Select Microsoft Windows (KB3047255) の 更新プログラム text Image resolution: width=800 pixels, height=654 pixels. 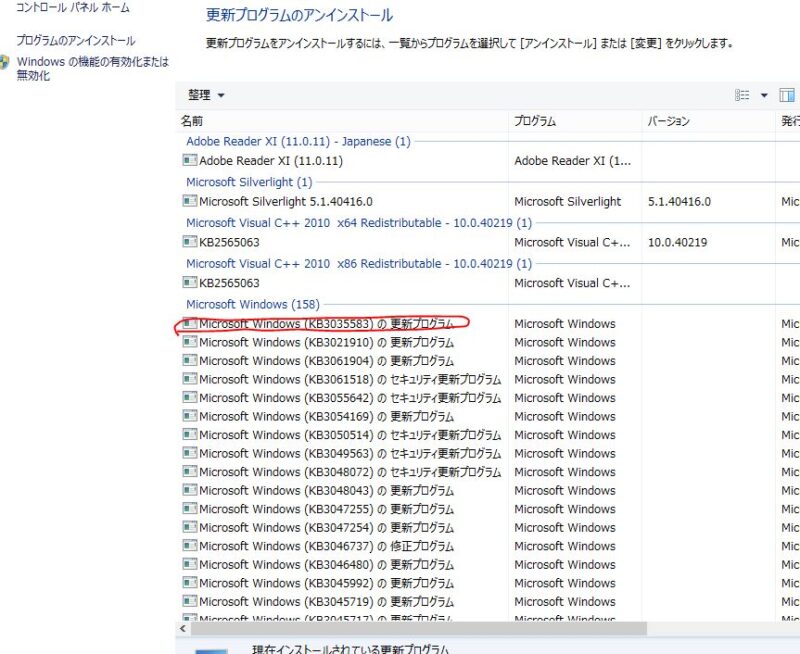[327, 509]
